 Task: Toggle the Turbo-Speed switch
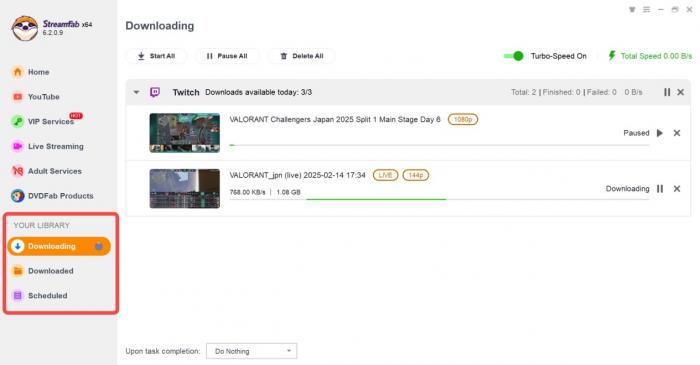coord(513,56)
